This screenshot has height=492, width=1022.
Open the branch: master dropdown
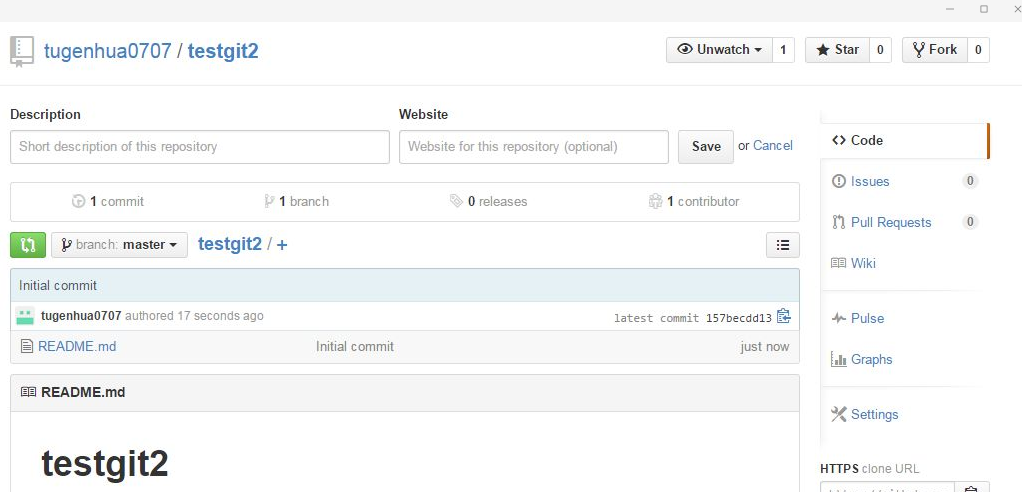click(x=119, y=245)
